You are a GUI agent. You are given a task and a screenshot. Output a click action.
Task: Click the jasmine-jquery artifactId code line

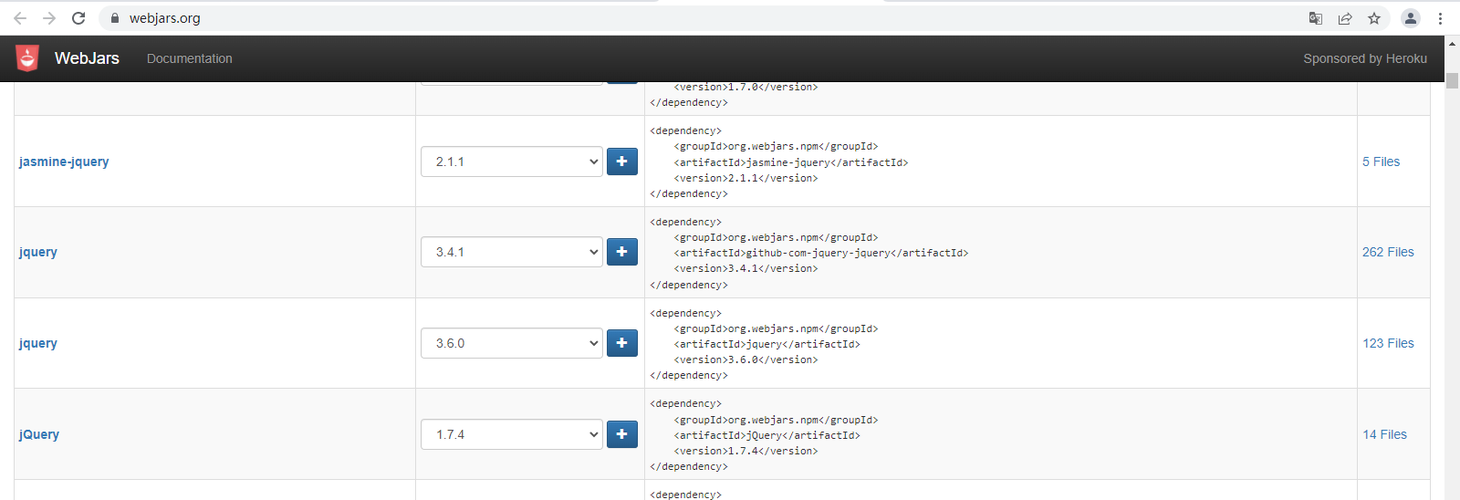click(x=791, y=162)
